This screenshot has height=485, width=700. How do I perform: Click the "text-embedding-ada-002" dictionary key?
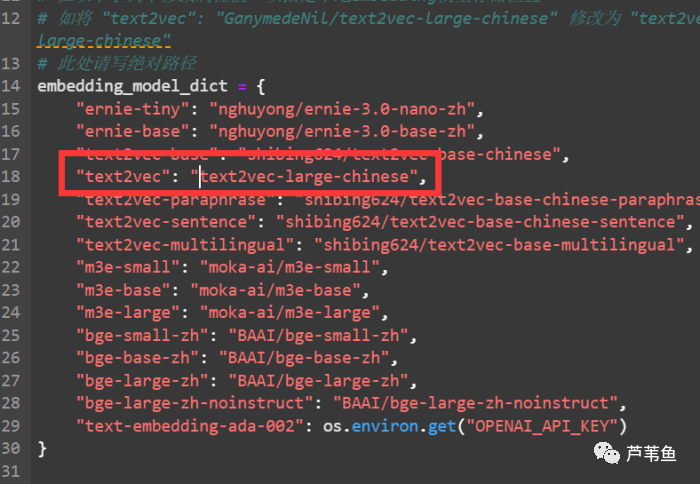(x=190, y=426)
